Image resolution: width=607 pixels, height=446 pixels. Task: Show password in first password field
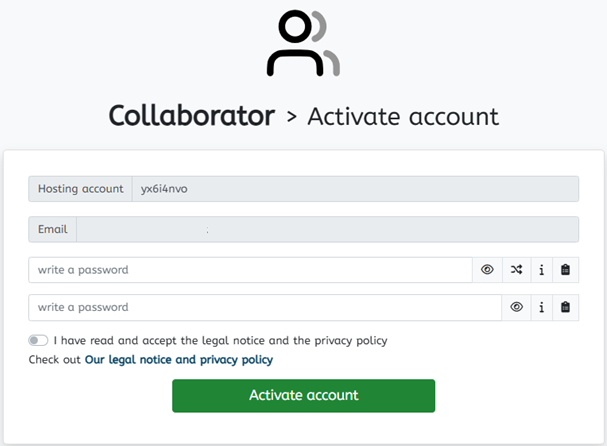[487, 270]
